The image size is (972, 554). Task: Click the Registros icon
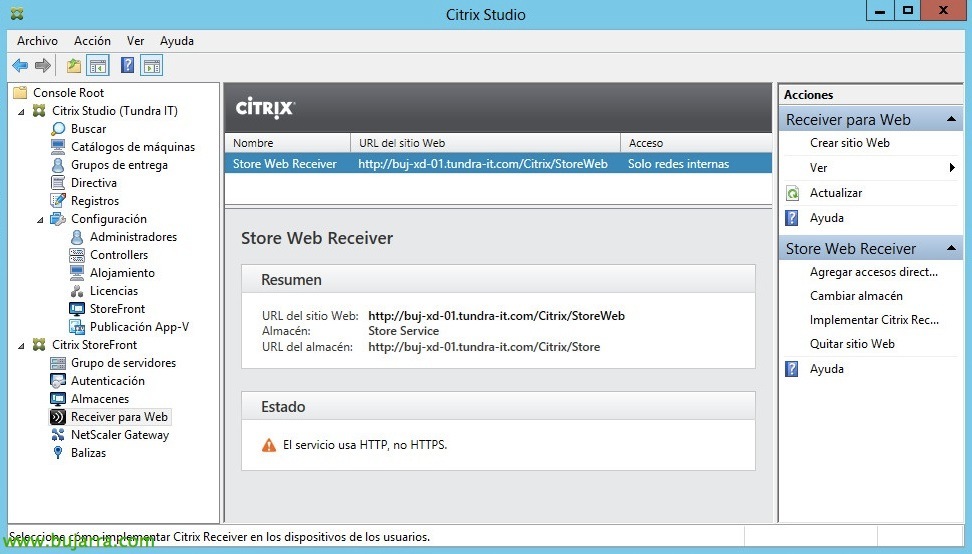click(58, 201)
